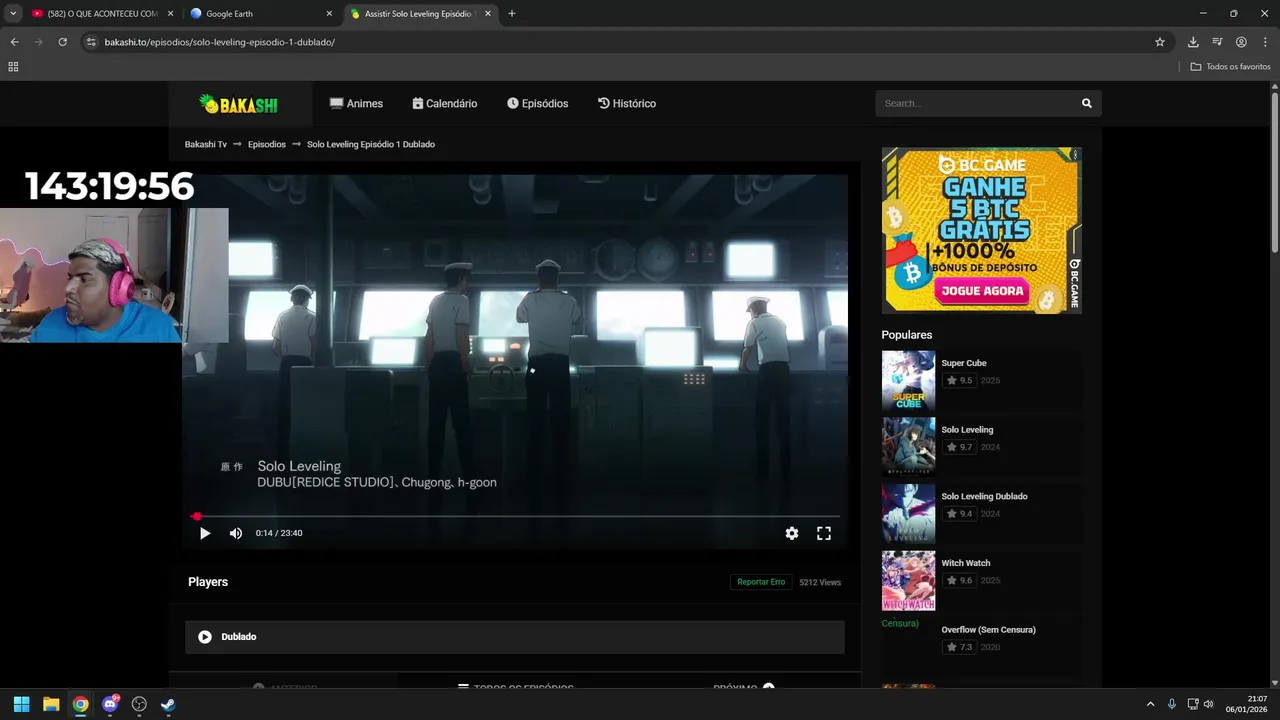Open Steam from the taskbar
Image resolution: width=1280 pixels, height=720 pixels.
pyautogui.click(x=168, y=704)
